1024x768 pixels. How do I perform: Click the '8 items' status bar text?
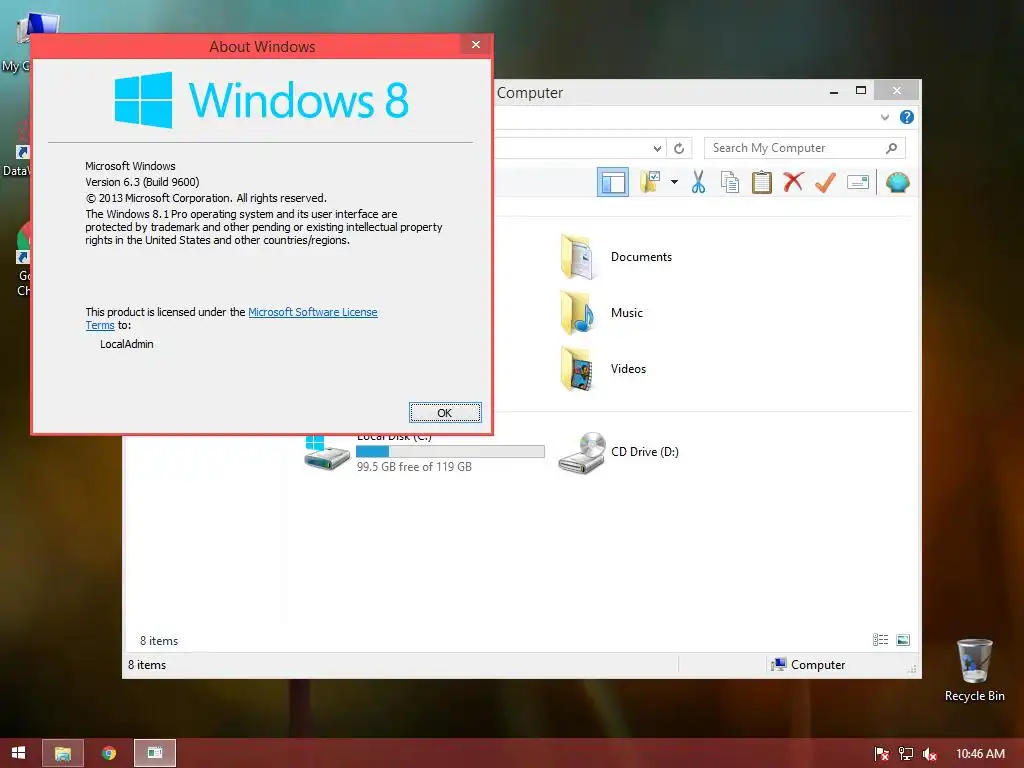(147, 665)
